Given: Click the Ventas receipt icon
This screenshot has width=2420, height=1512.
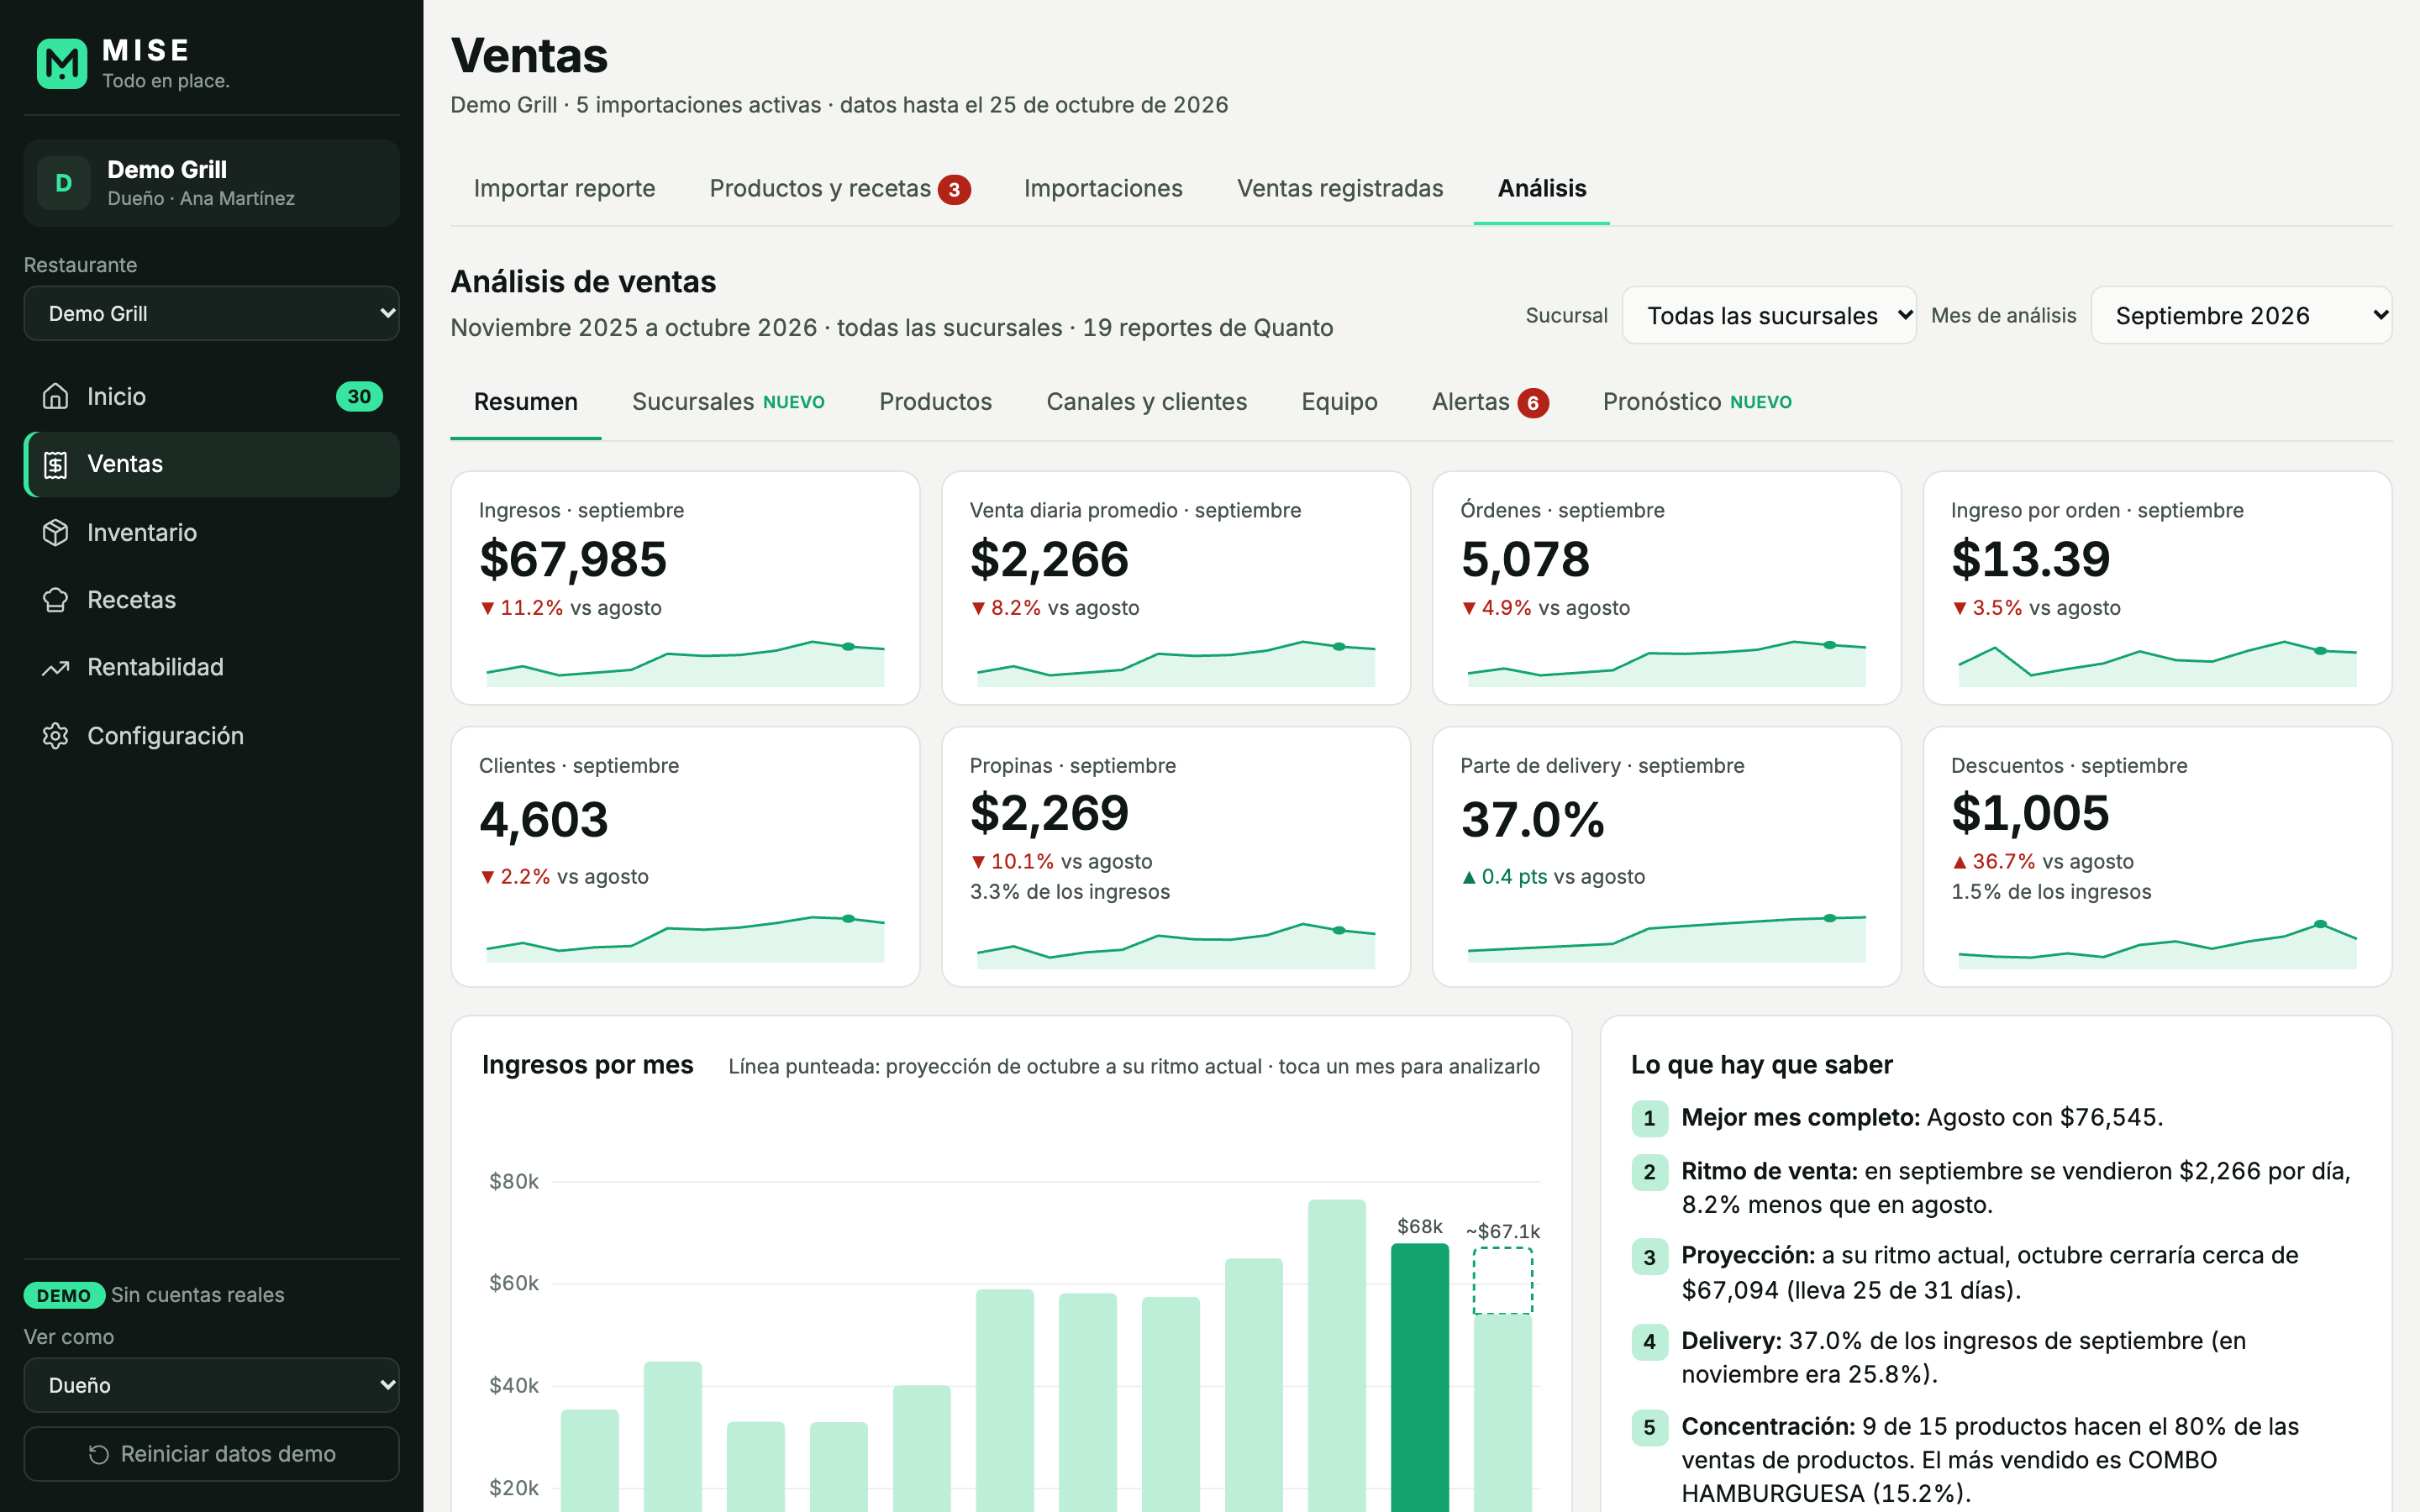Looking at the screenshot, I should (56, 464).
